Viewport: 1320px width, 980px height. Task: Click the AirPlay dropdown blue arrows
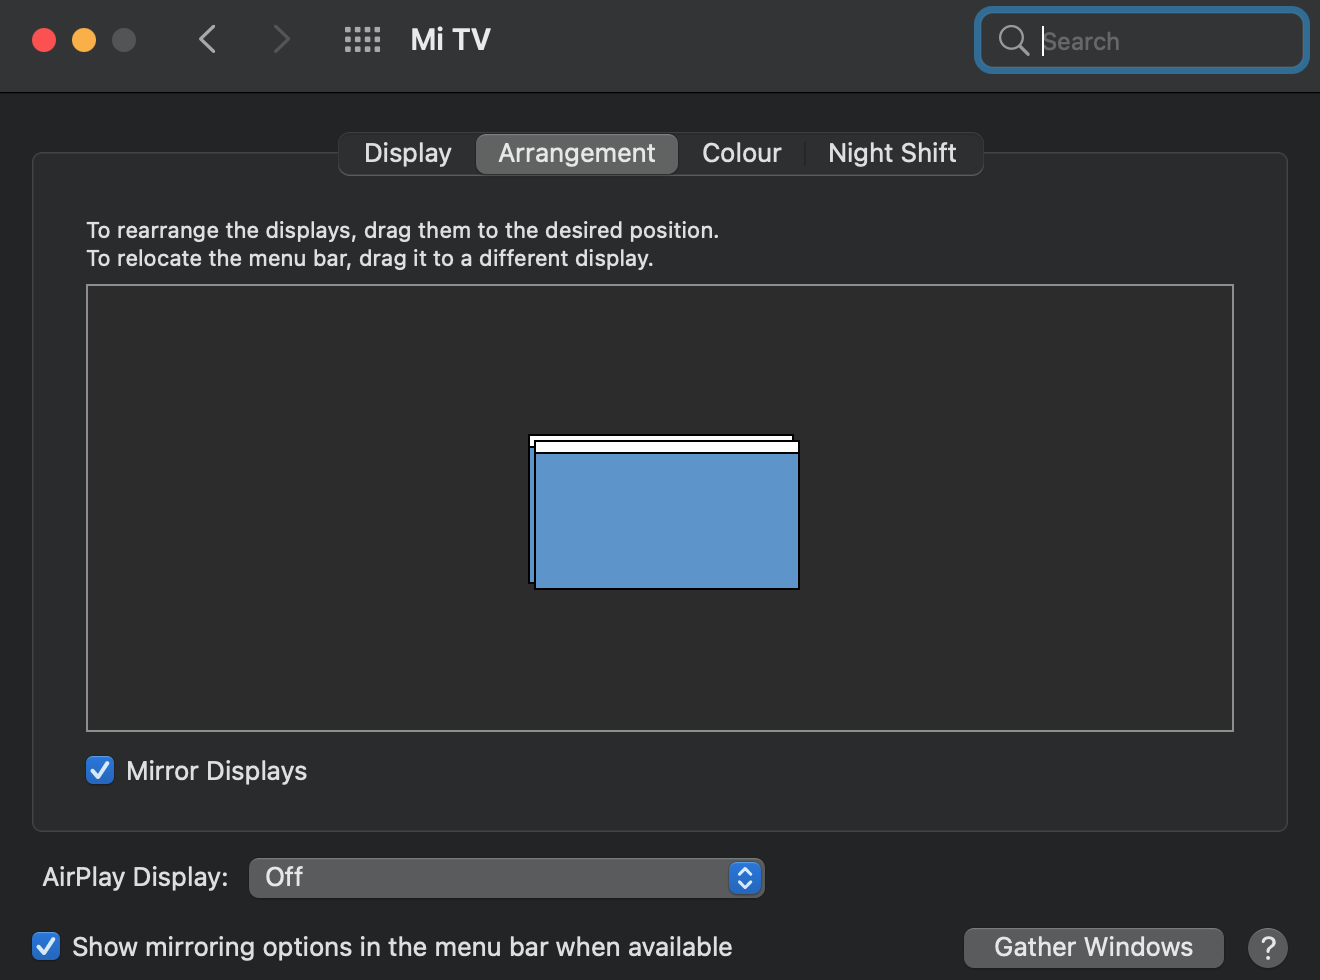pos(745,878)
